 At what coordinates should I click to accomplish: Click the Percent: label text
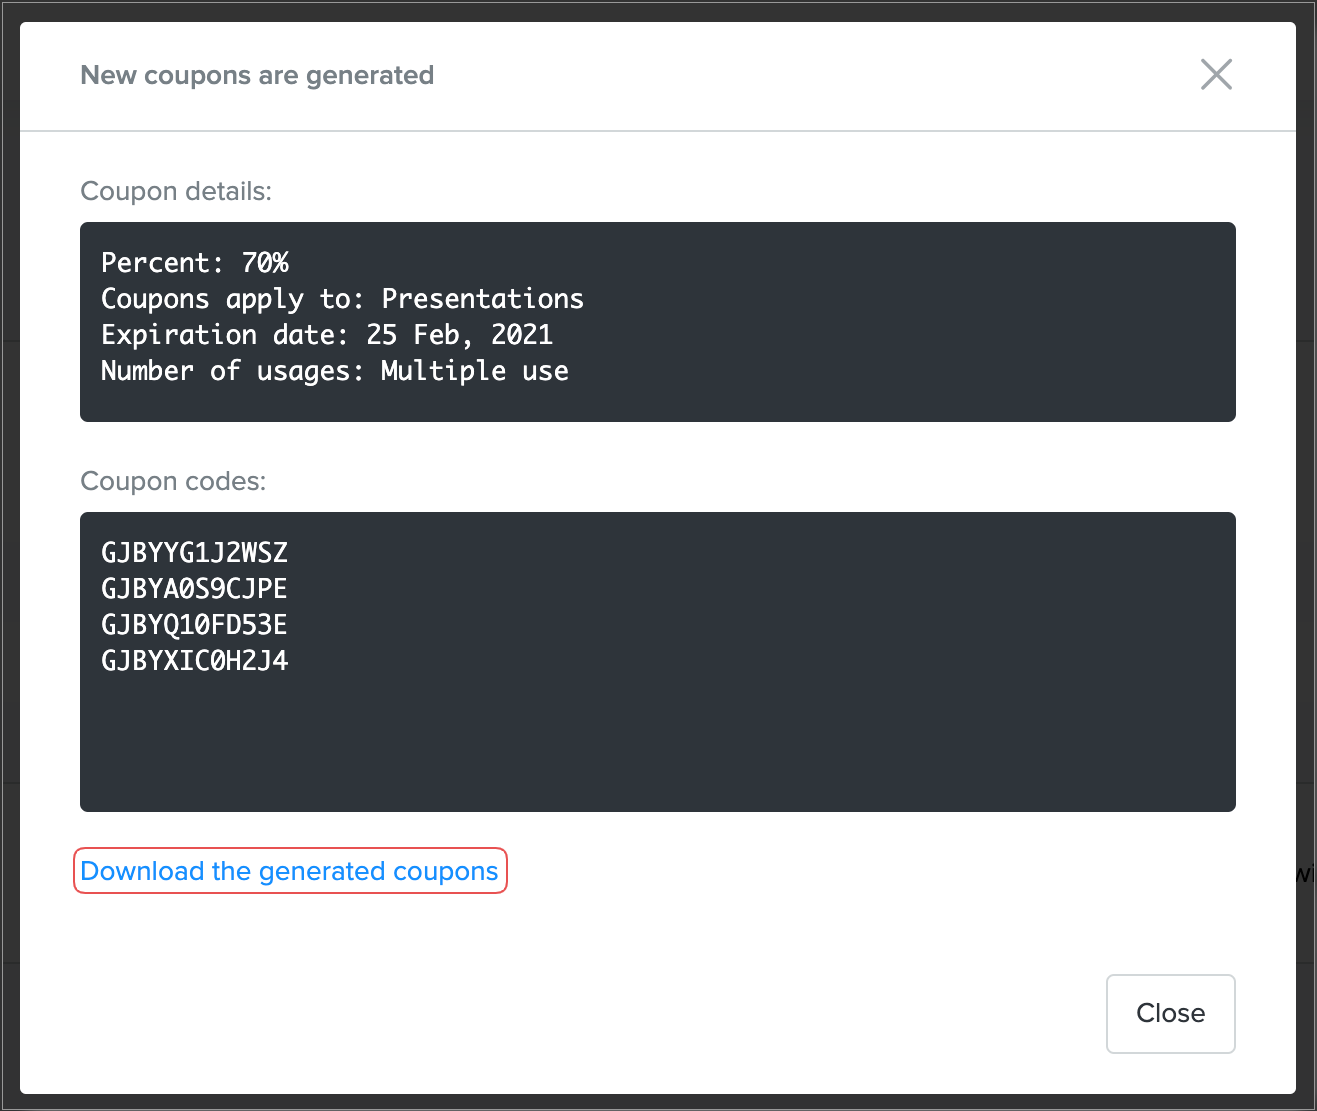tap(162, 263)
